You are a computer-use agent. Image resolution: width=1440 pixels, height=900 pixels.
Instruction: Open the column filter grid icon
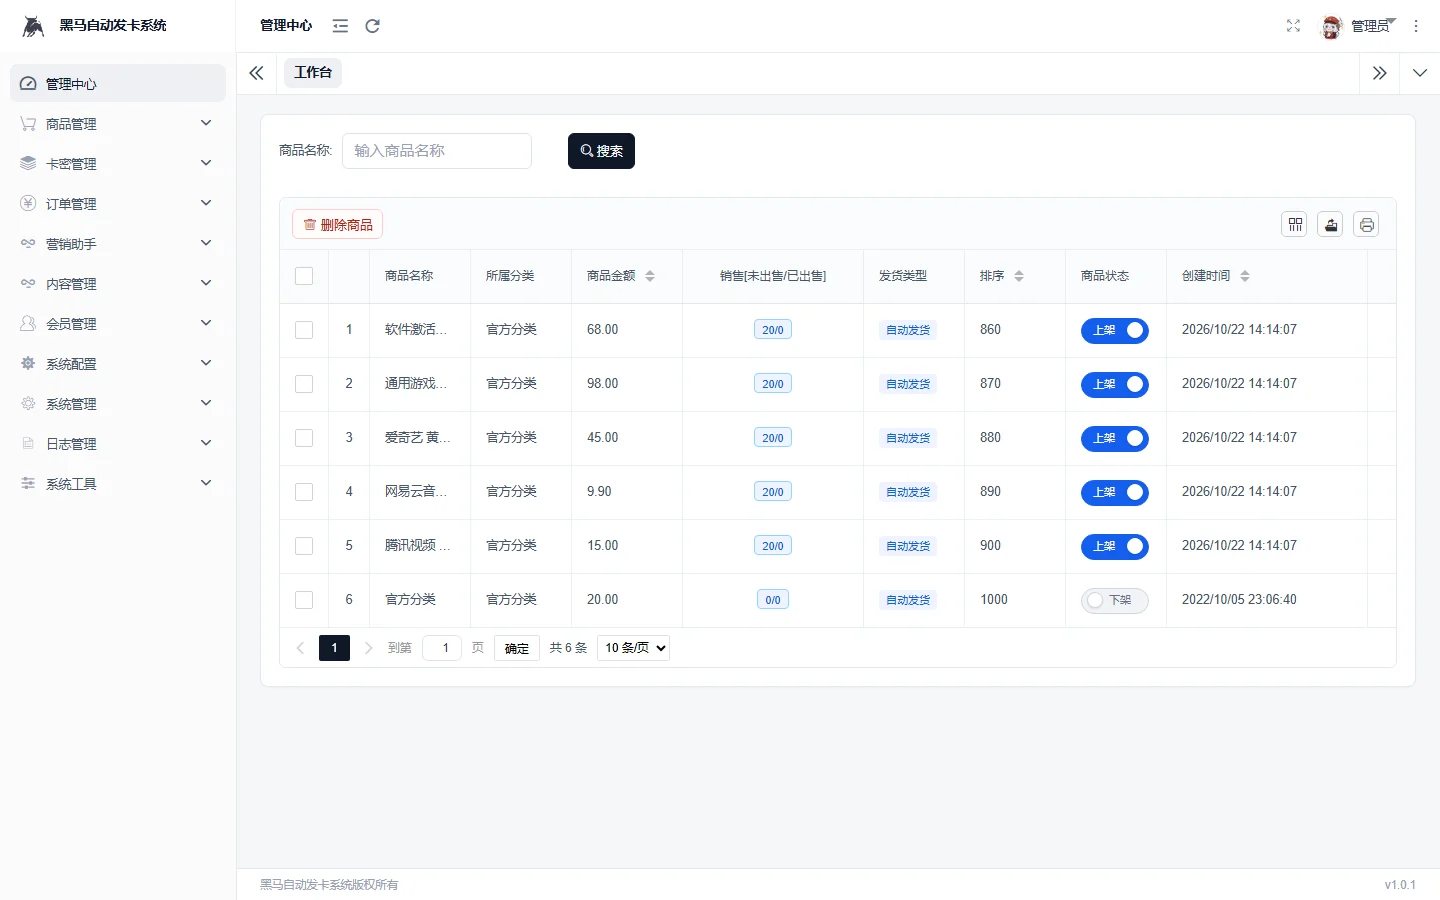(x=1294, y=224)
